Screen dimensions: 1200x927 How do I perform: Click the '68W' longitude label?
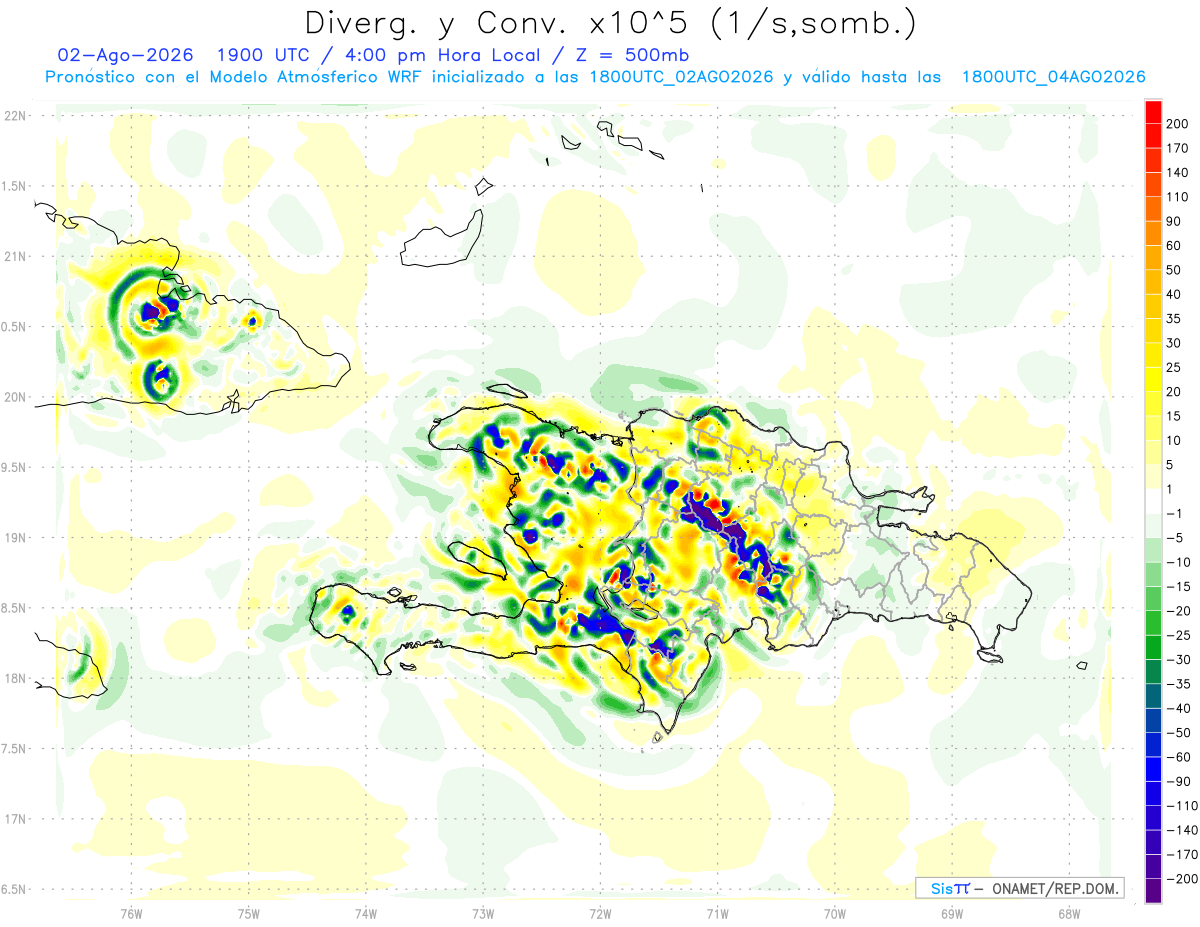pyautogui.click(x=1069, y=913)
